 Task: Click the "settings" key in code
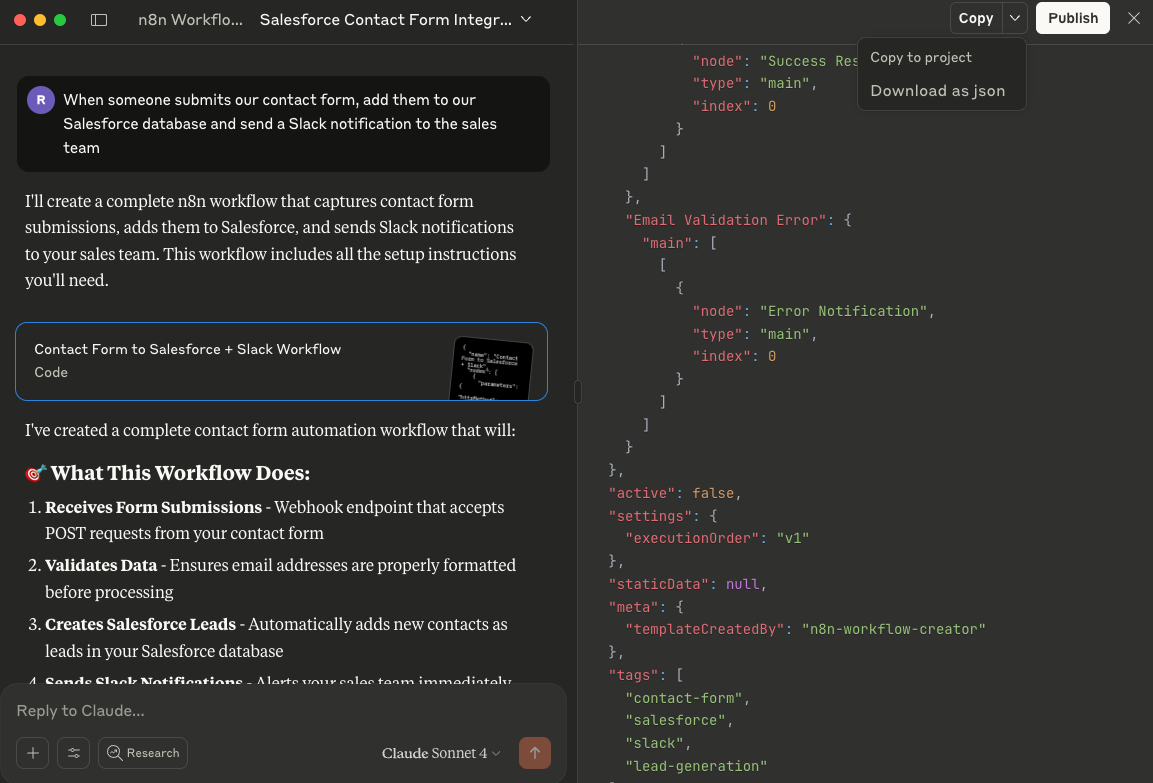click(650, 516)
